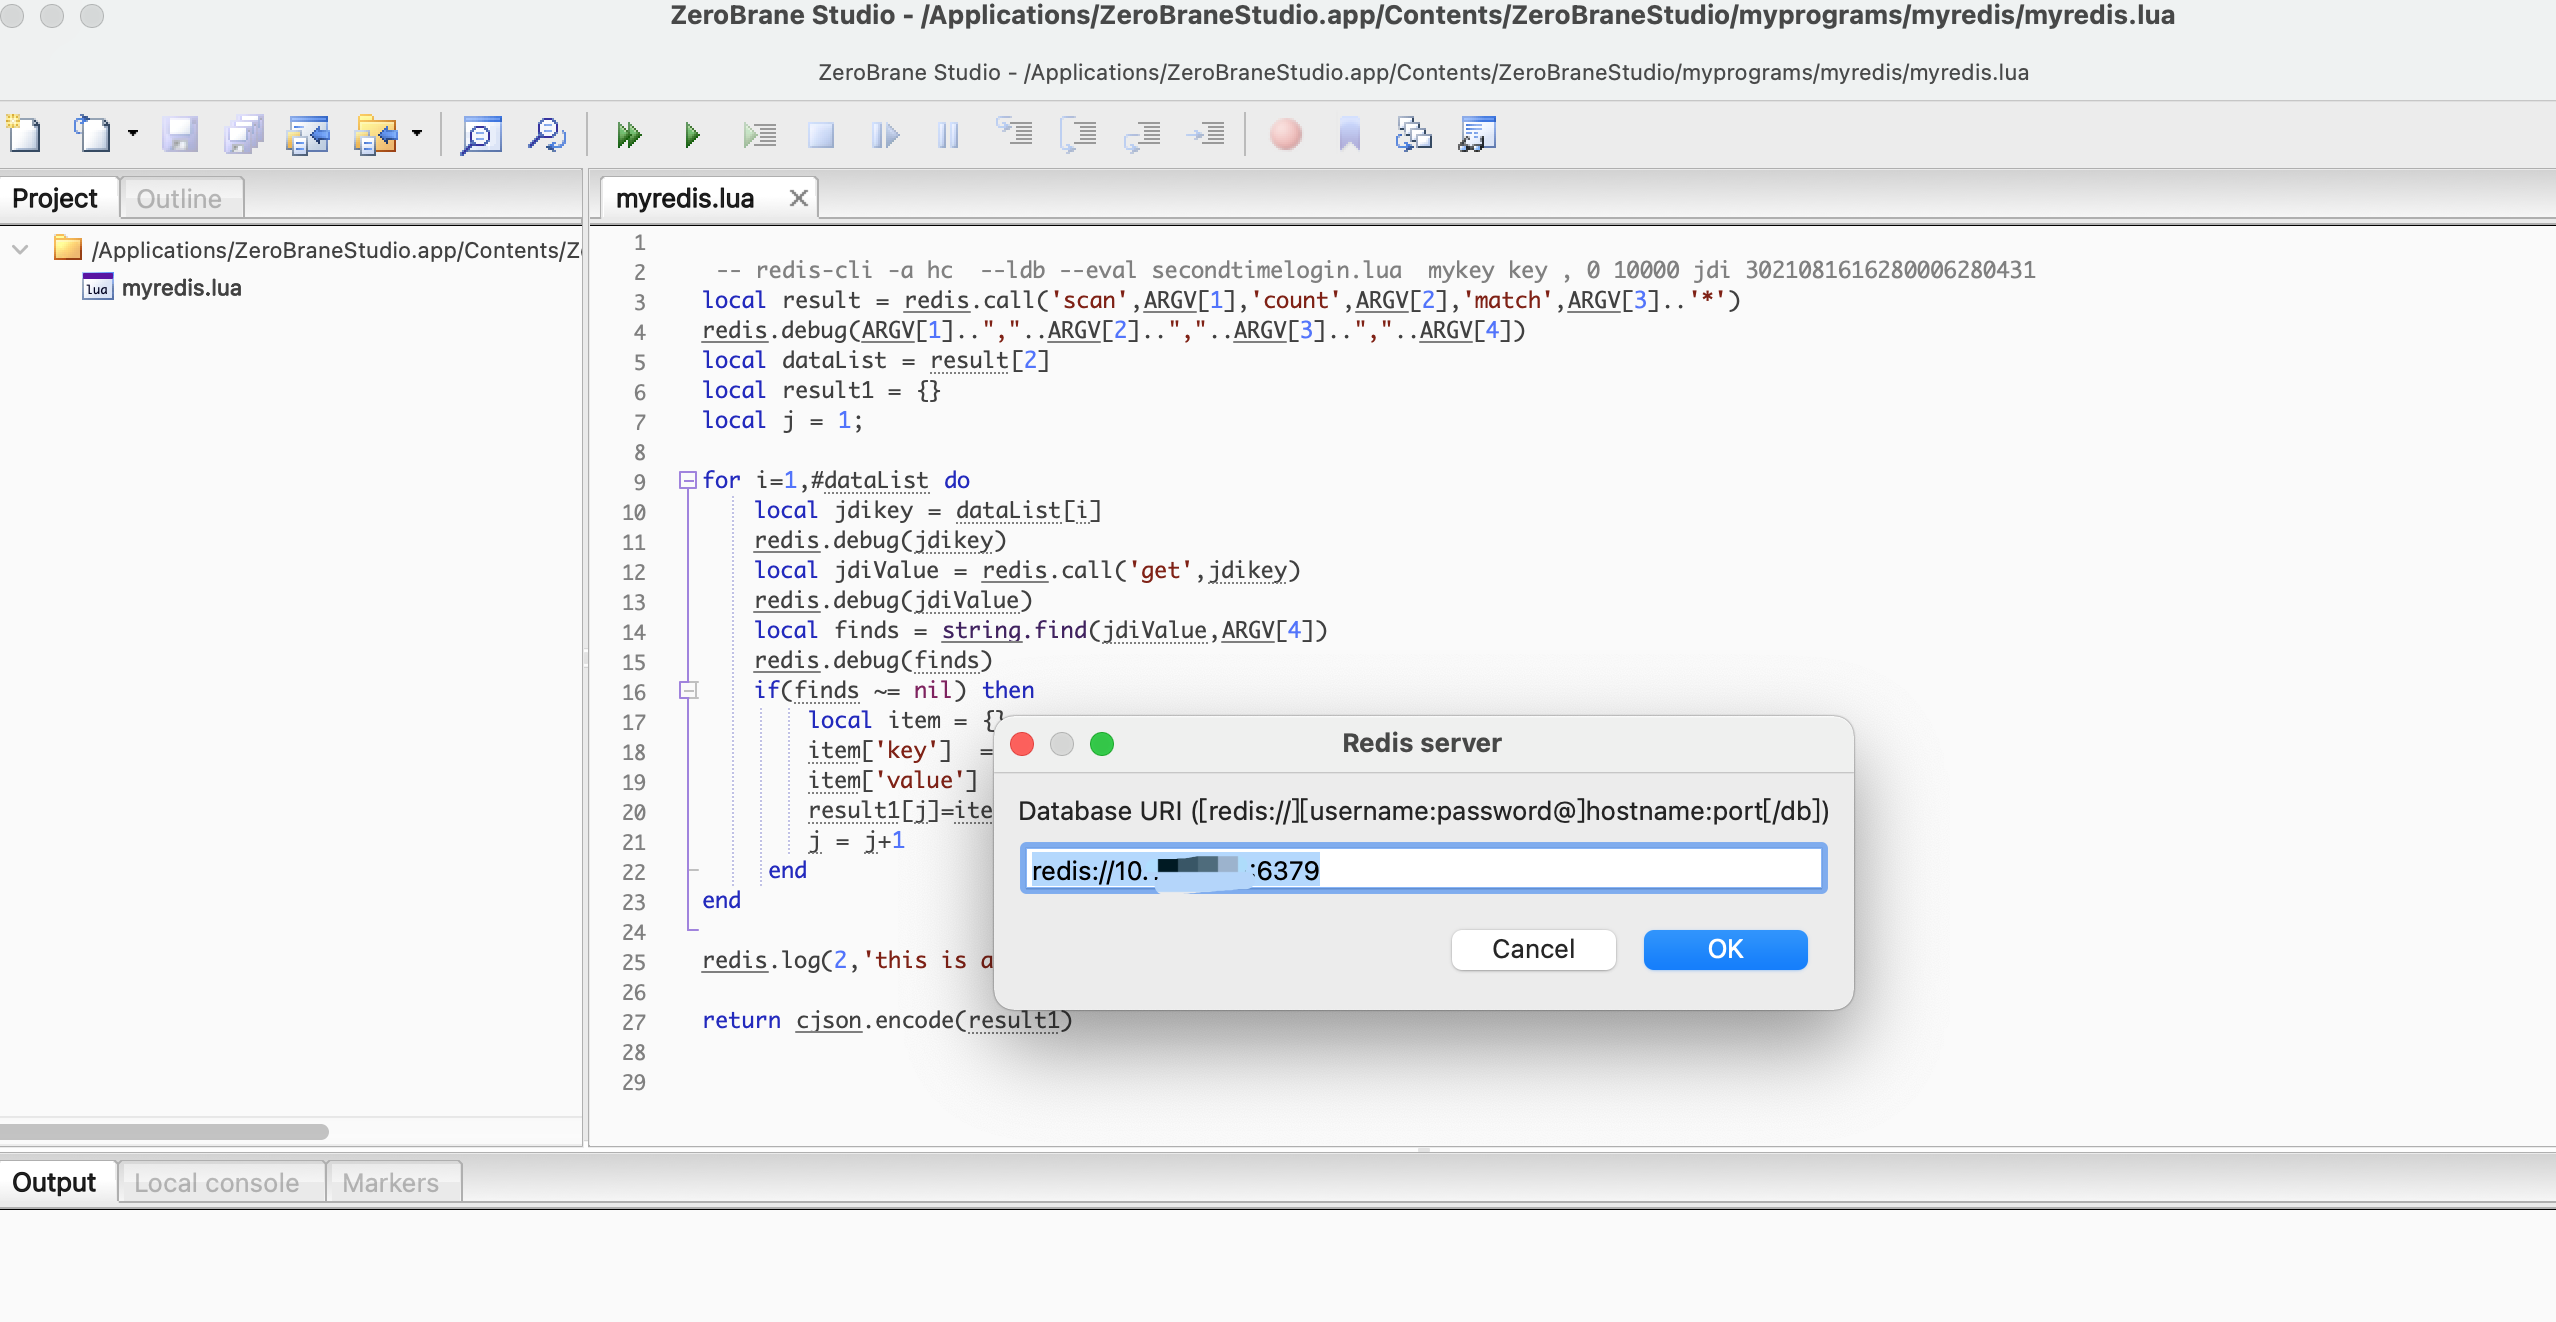Collapse the project root folder chevron
The width and height of the screenshot is (2556, 1322).
[21, 249]
